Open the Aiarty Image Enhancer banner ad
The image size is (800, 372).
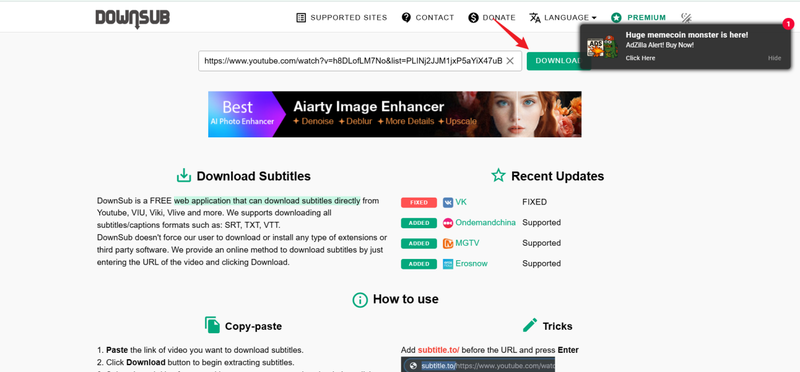[x=394, y=114]
